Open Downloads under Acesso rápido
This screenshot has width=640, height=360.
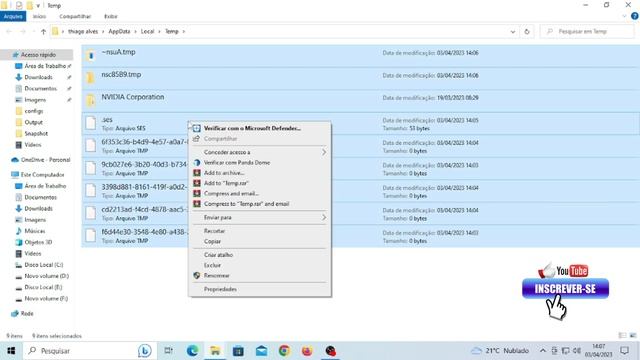pyautogui.click(x=38, y=77)
